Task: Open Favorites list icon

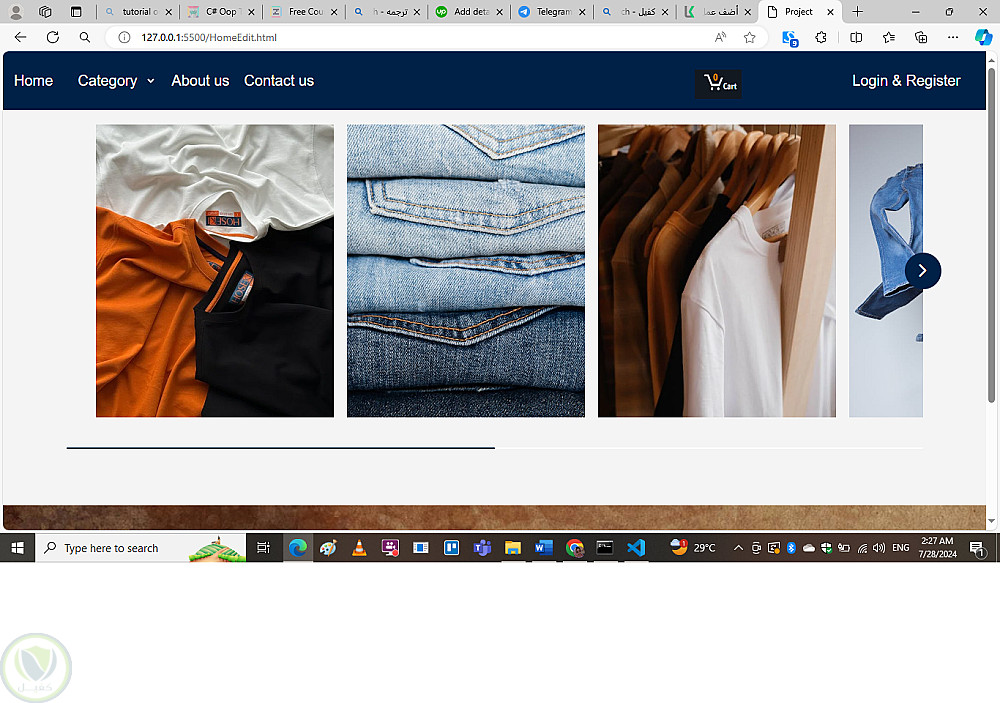Action: click(889, 38)
